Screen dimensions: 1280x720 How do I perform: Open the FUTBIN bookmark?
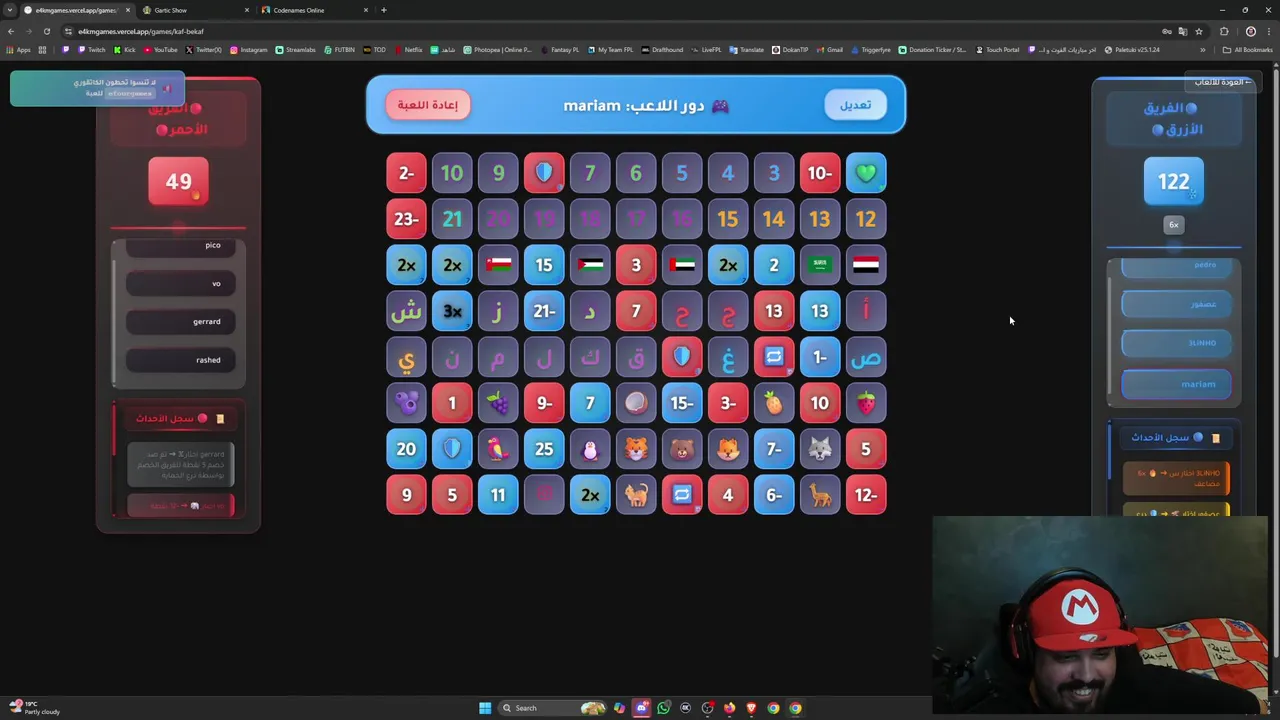340,49
